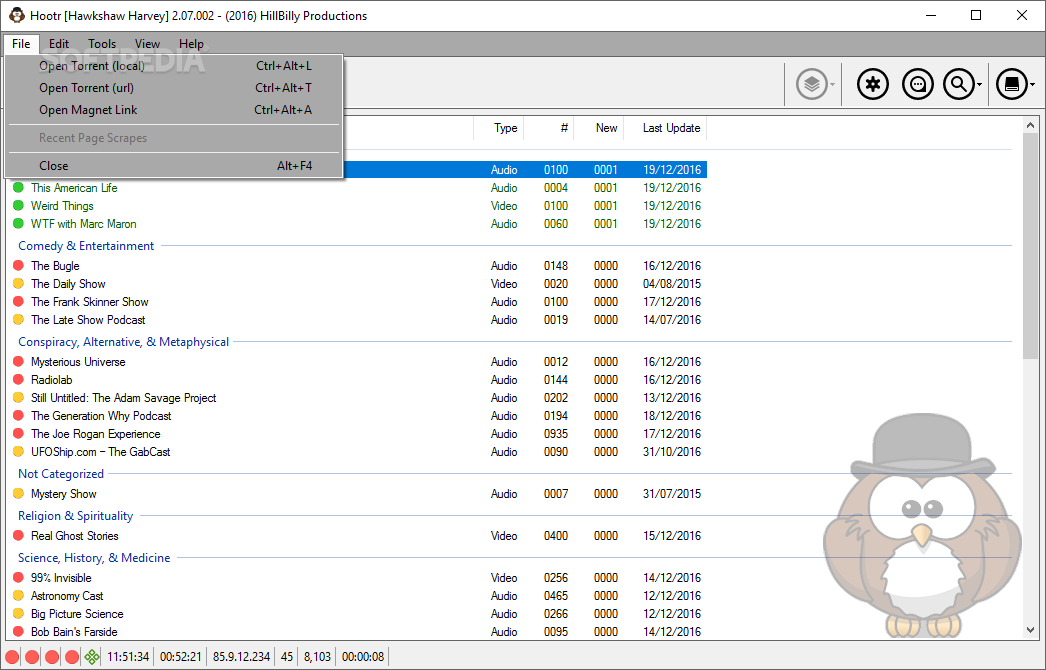
Task: Open the File menu
Action: point(21,44)
